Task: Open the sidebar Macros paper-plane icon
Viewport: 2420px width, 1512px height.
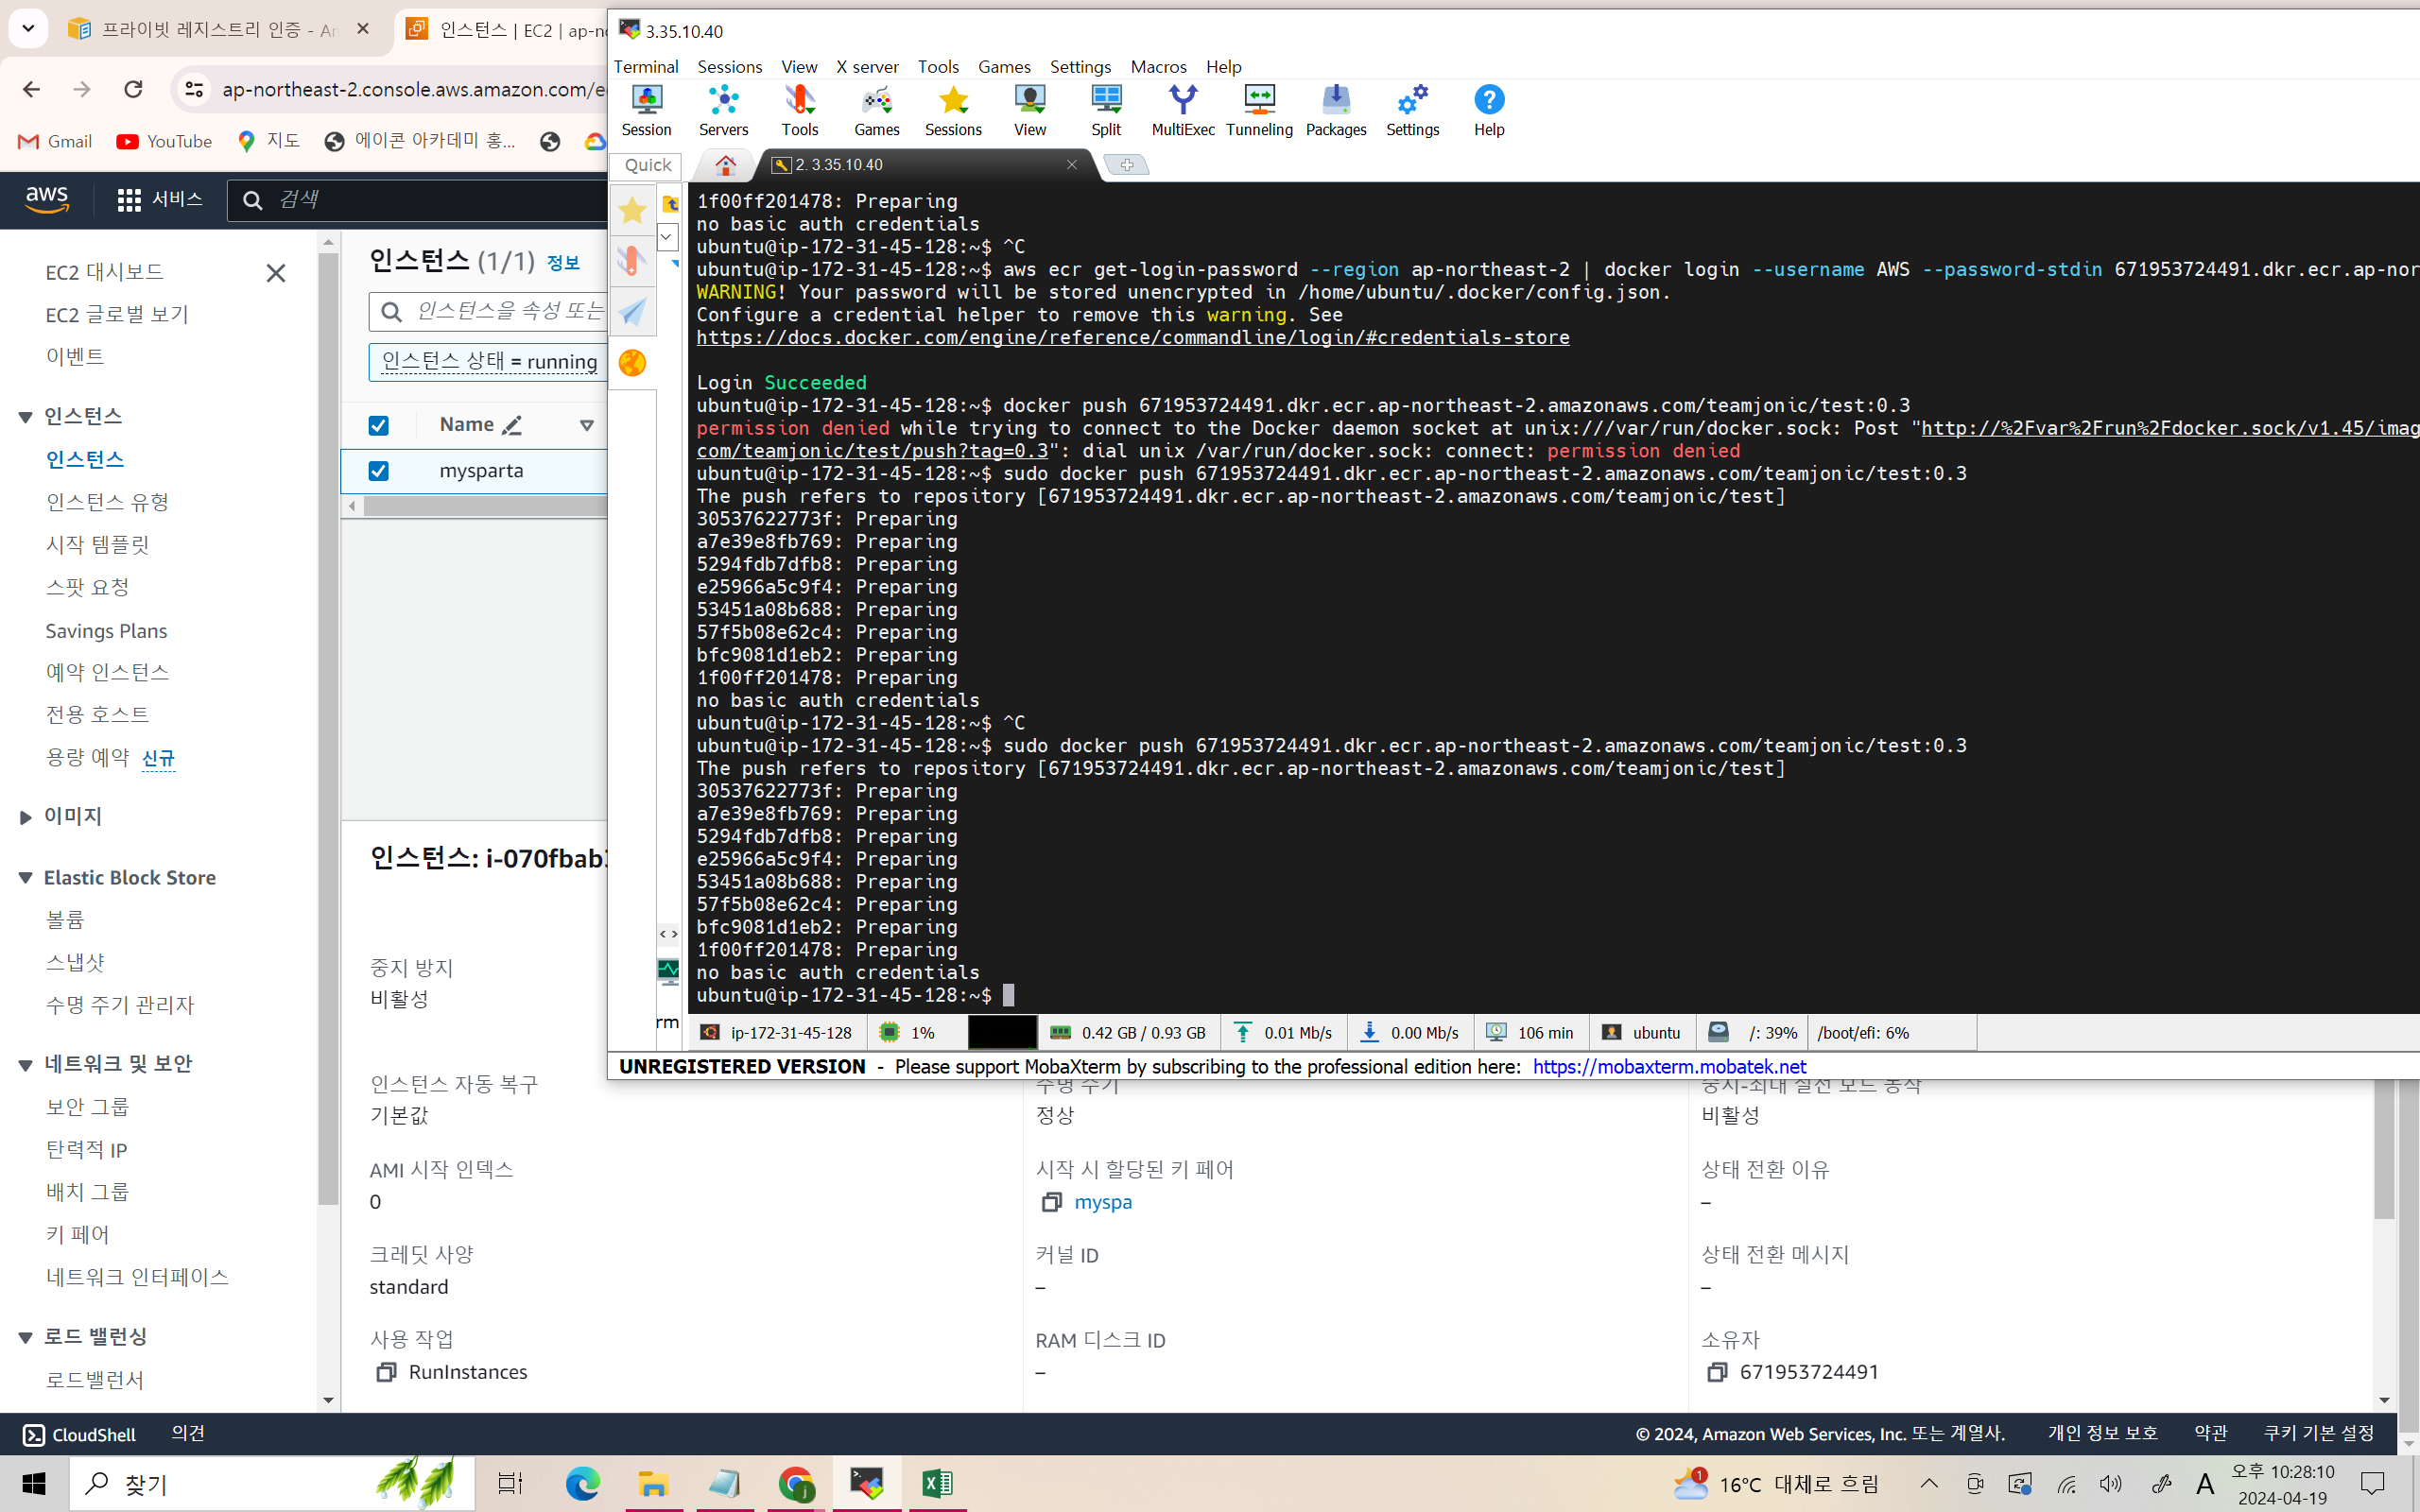Action: coord(632,312)
